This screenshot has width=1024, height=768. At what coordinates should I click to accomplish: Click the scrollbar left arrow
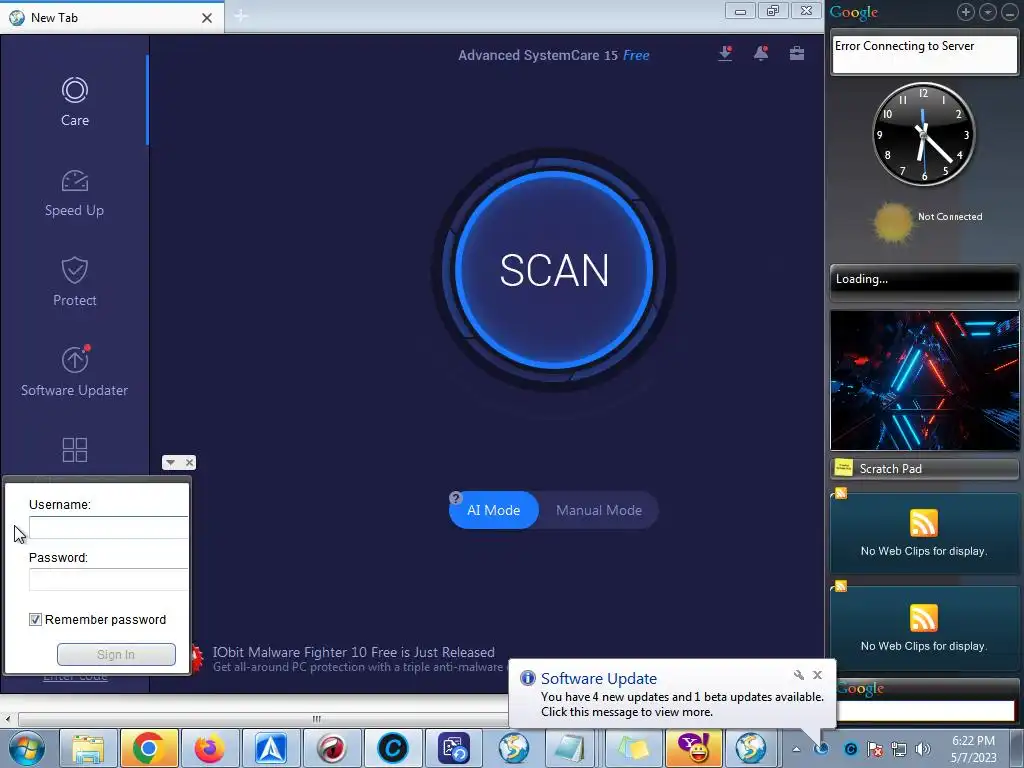[8, 719]
